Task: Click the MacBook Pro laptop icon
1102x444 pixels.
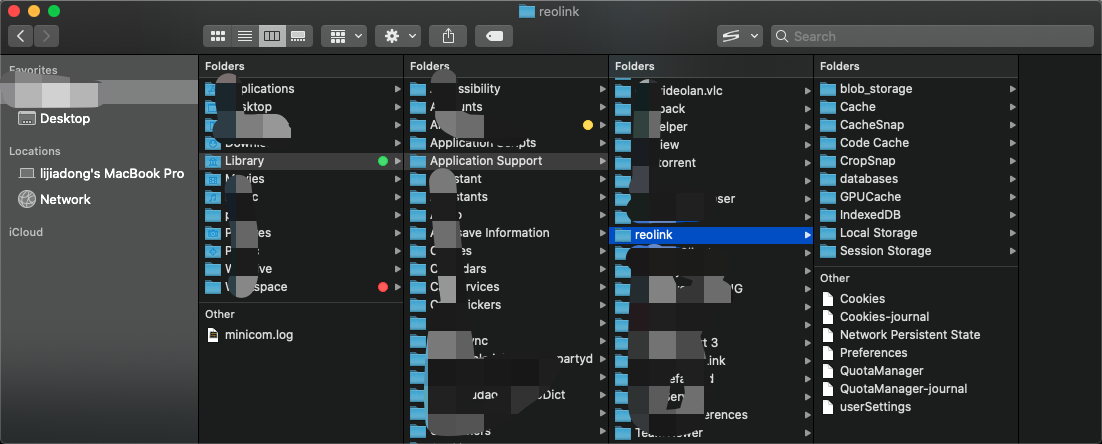Action: 27,174
